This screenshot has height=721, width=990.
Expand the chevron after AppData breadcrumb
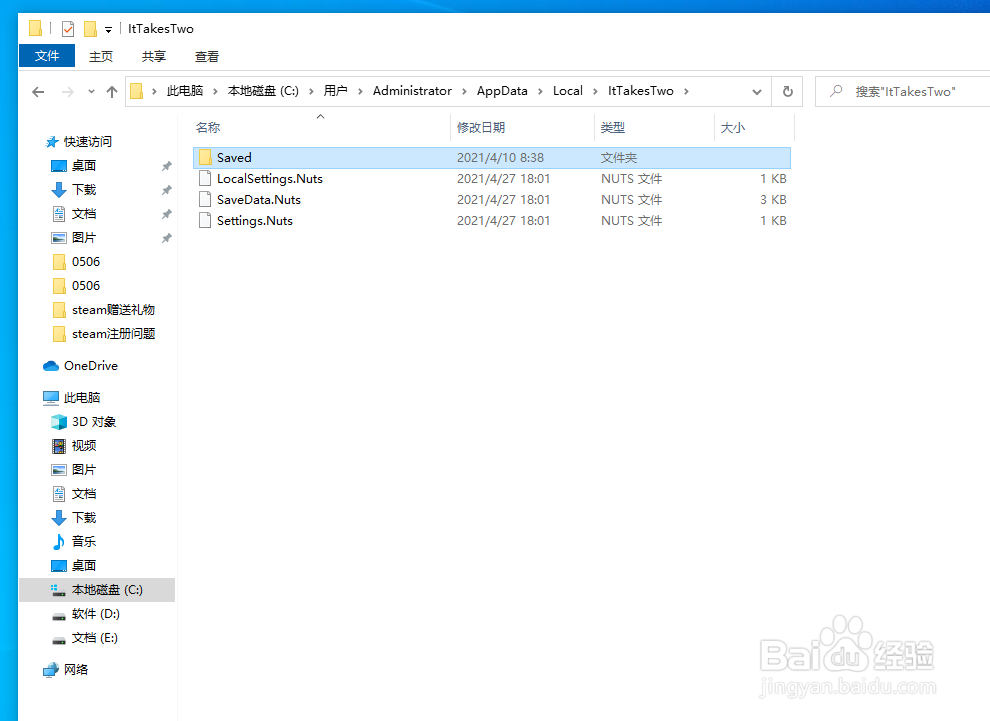click(540, 92)
